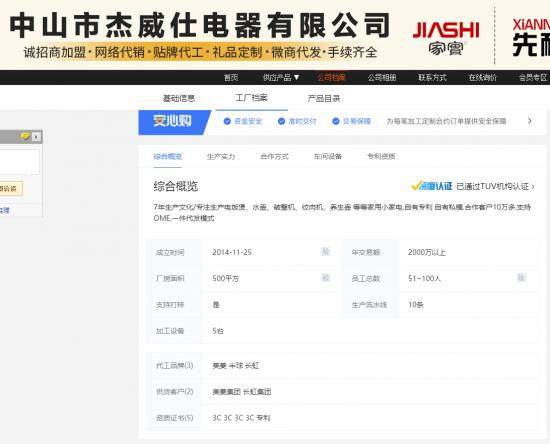Click the yellow gem badge icon in sidebar header
Viewport: 550px width, 444px height.
[x=26, y=136]
